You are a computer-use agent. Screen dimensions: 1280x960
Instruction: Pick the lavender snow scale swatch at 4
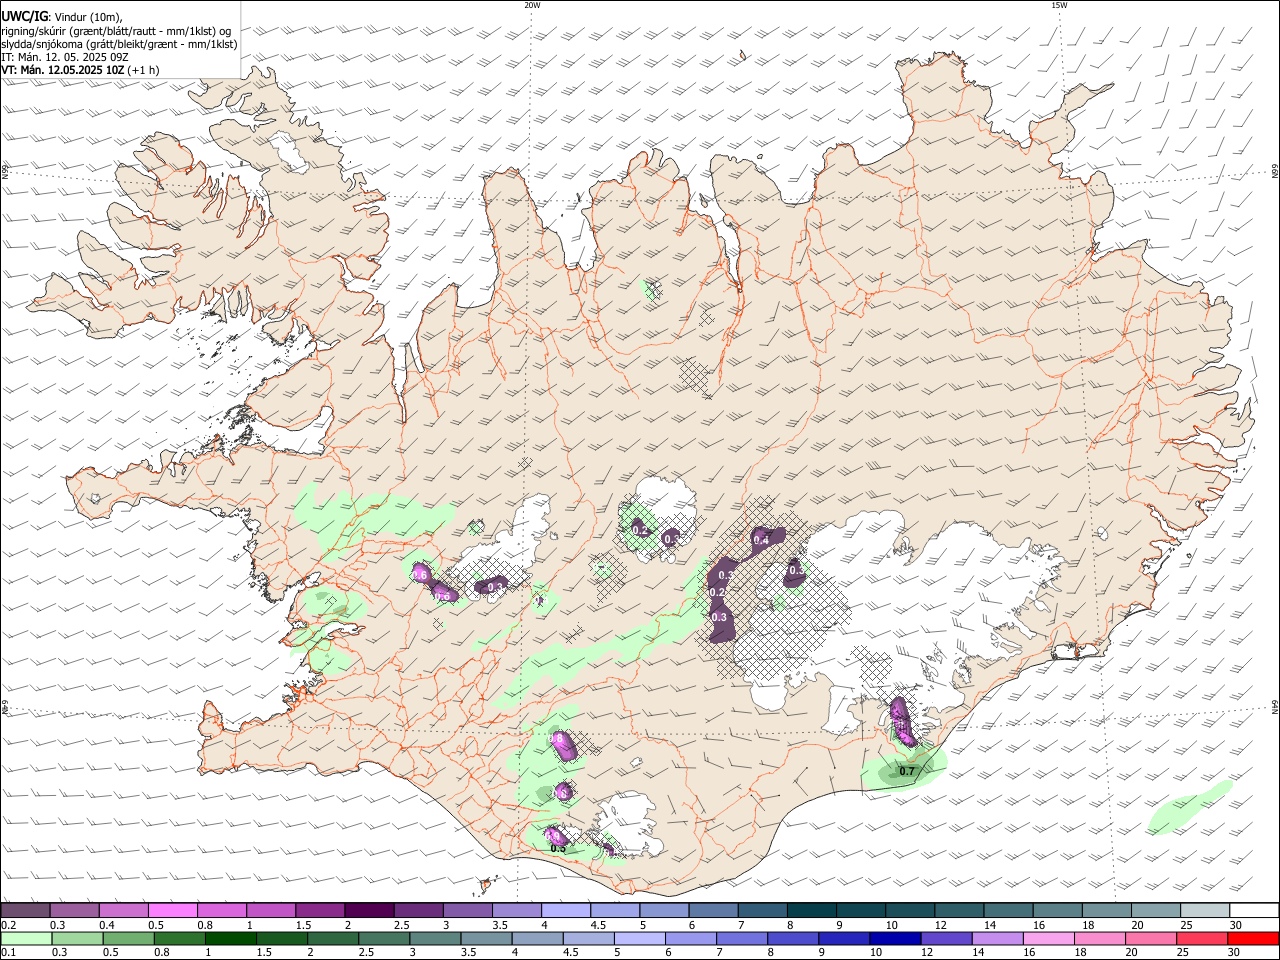(565, 911)
